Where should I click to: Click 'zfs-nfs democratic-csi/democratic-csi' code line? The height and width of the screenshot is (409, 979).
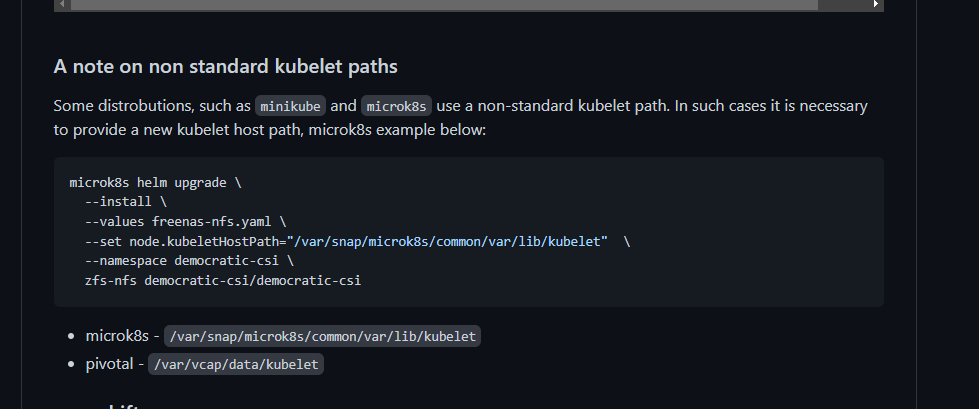223,280
